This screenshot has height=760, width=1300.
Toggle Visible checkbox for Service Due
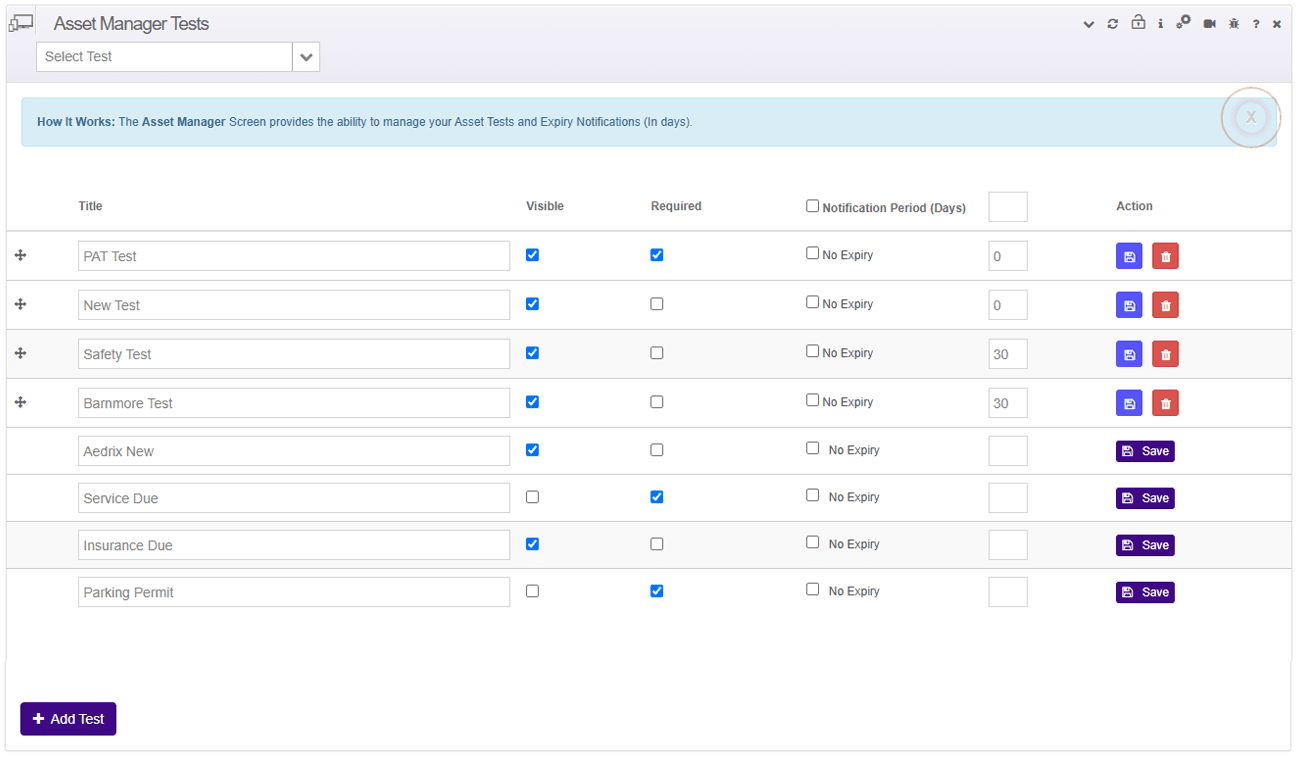click(x=532, y=496)
